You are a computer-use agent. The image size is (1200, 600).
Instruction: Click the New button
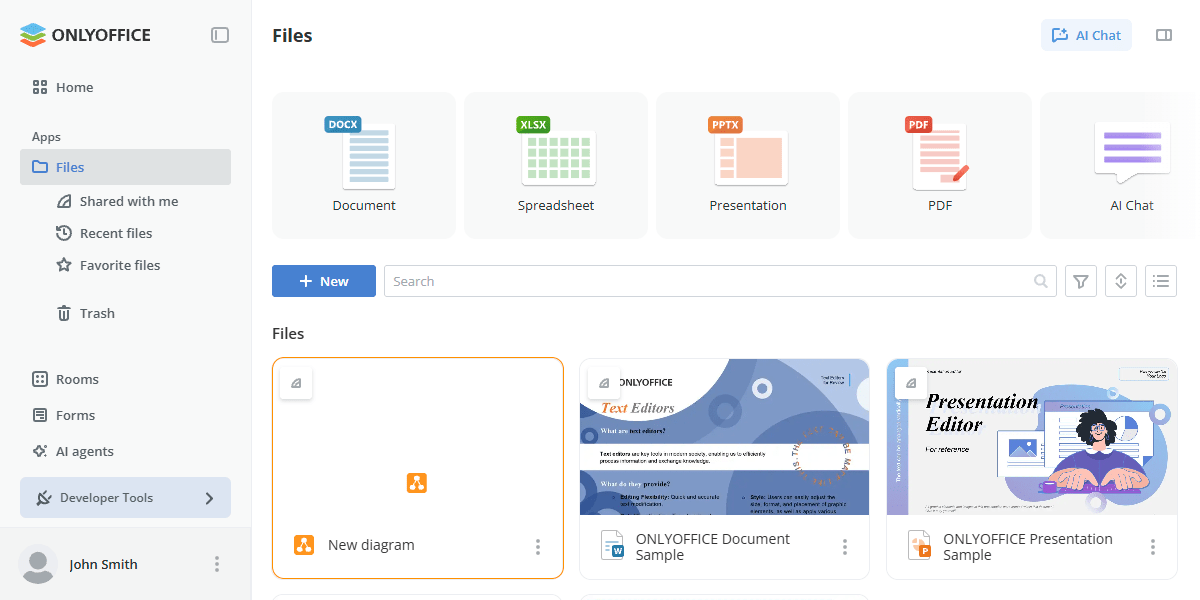(x=324, y=281)
